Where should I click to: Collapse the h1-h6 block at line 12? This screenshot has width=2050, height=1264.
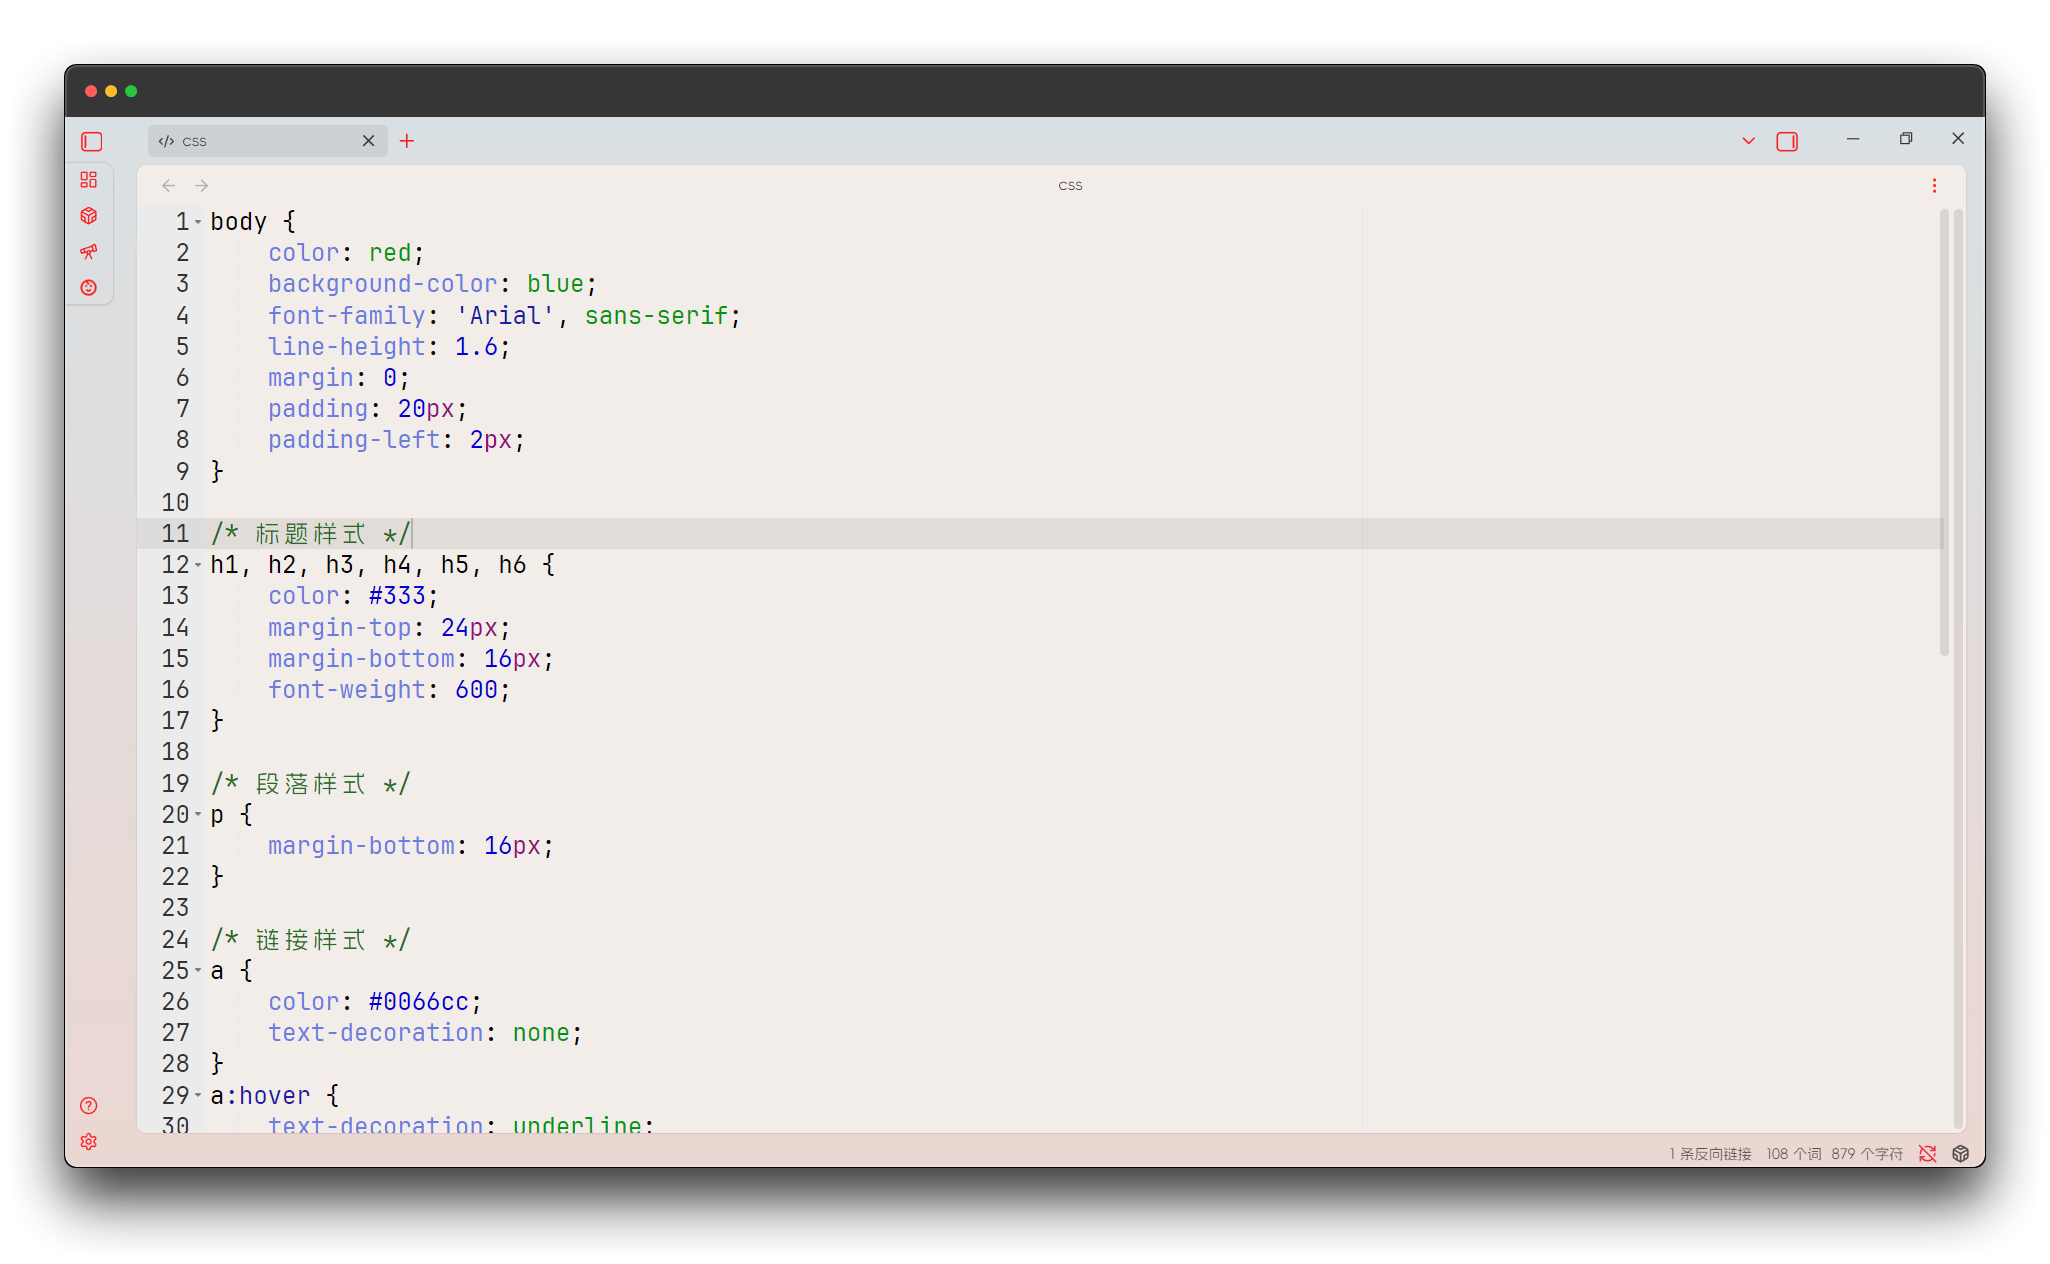coord(197,564)
